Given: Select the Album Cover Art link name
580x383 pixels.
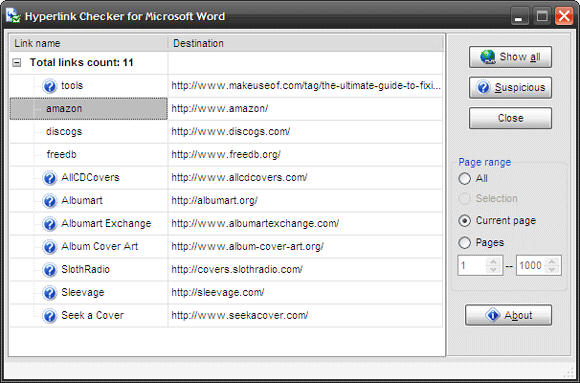Looking at the screenshot, I should tap(100, 246).
